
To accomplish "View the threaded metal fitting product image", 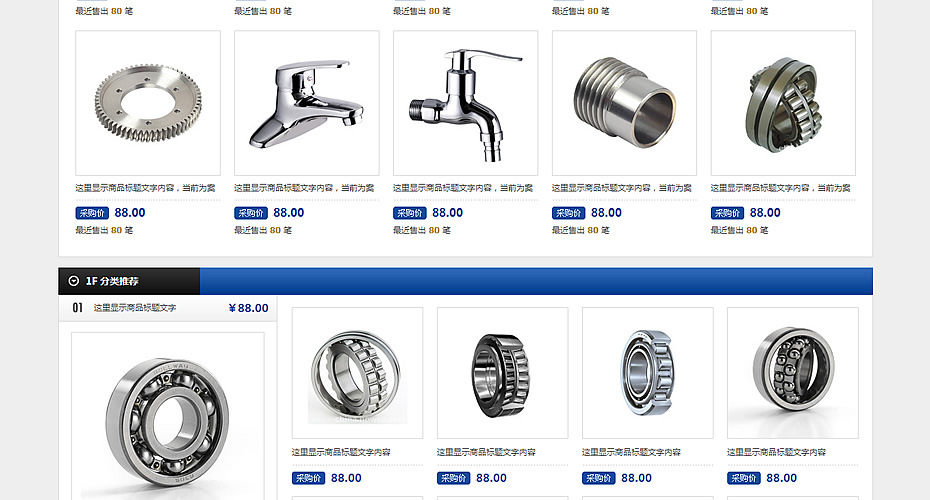I will pyautogui.click(x=625, y=103).
